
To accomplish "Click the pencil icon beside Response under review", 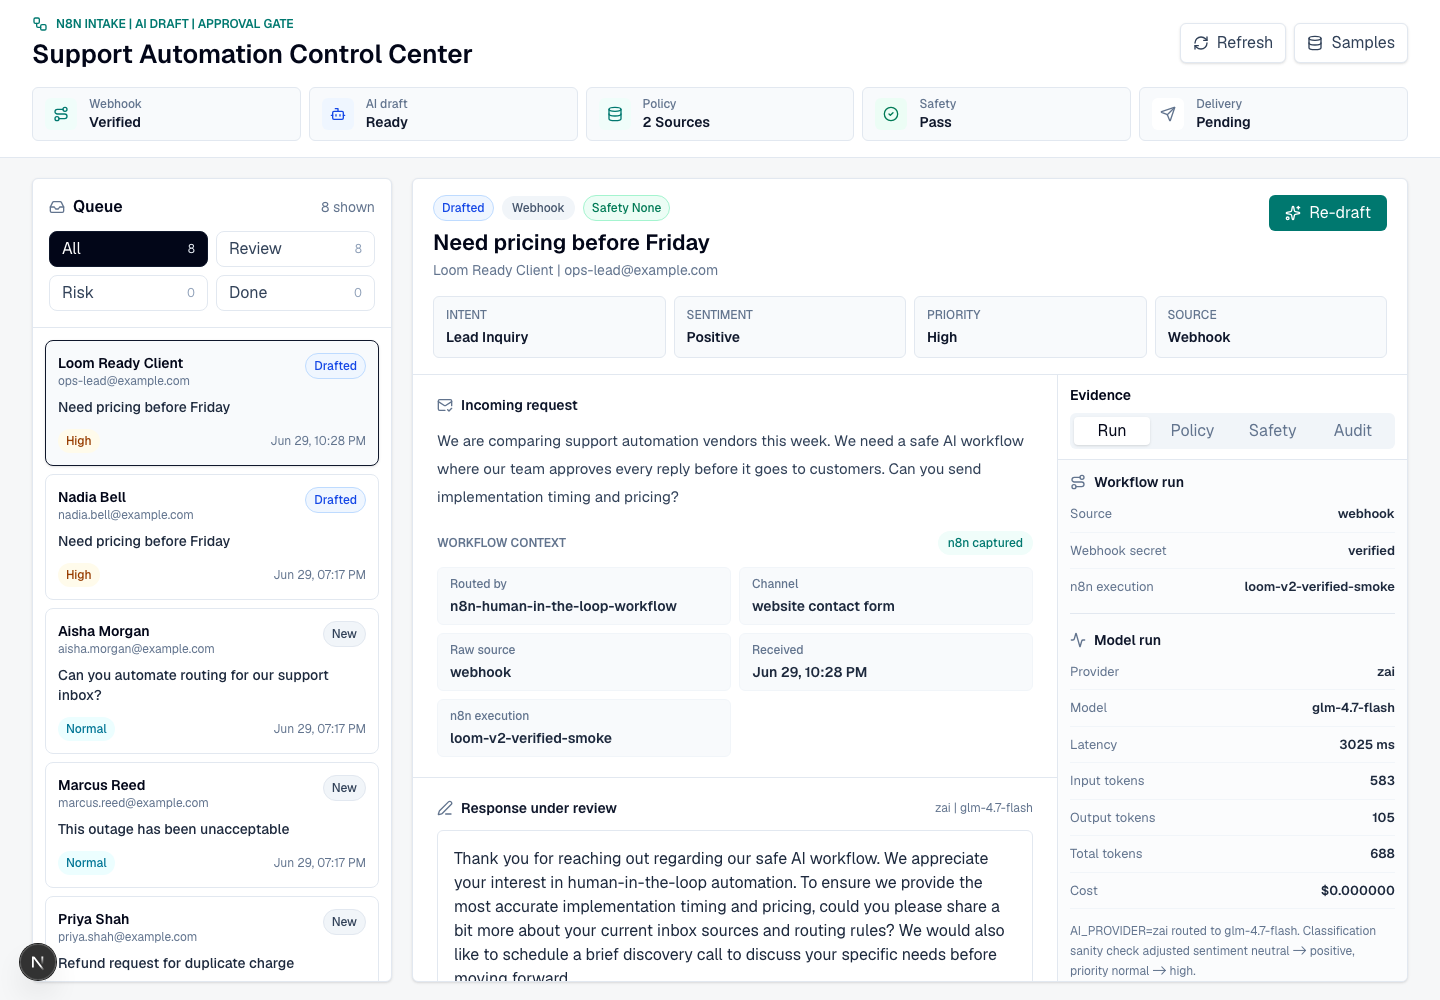I will pos(445,808).
